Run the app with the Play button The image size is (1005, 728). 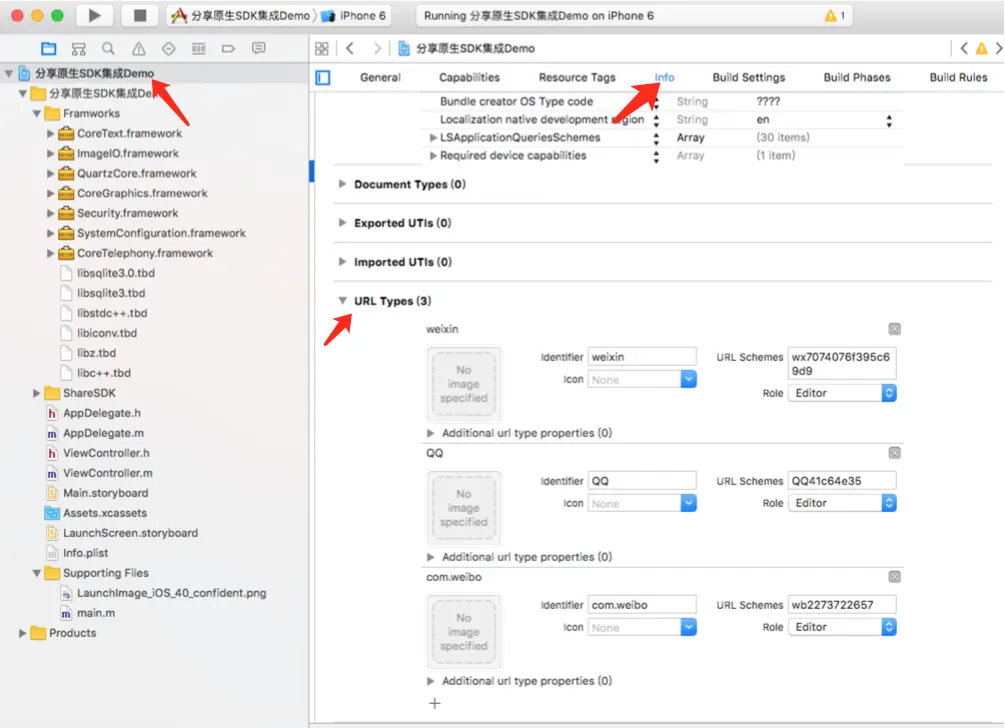[94, 15]
